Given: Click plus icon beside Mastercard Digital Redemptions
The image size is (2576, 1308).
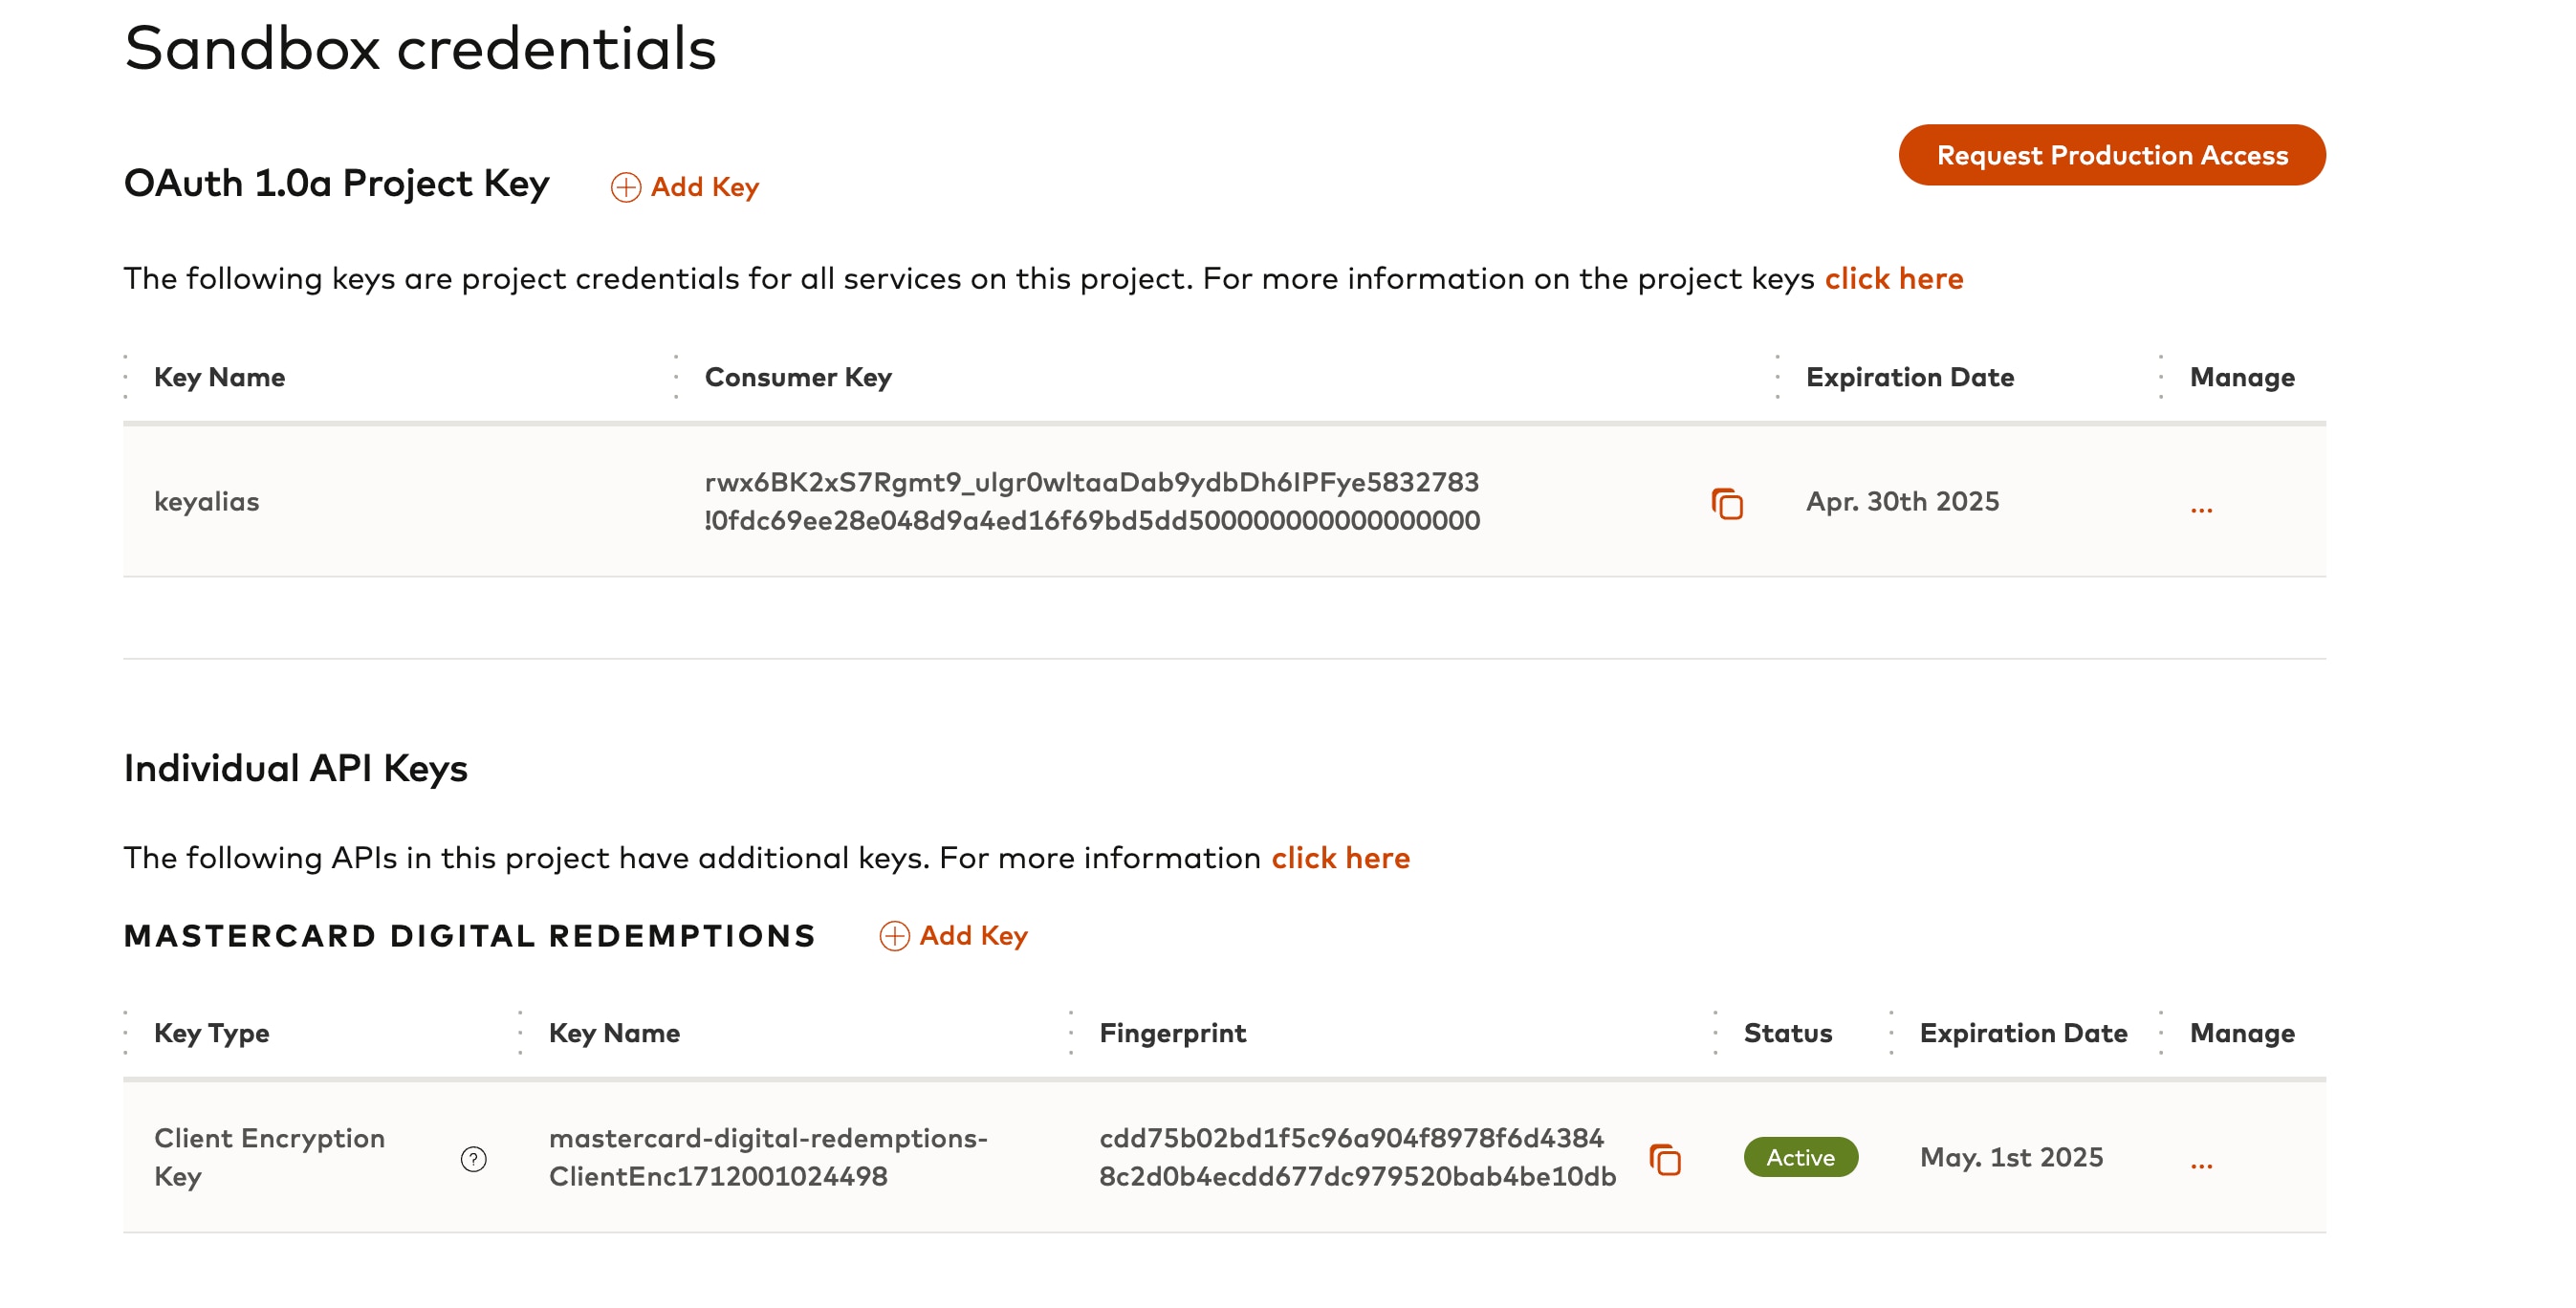Looking at the screenshot, I should (894, 935).
